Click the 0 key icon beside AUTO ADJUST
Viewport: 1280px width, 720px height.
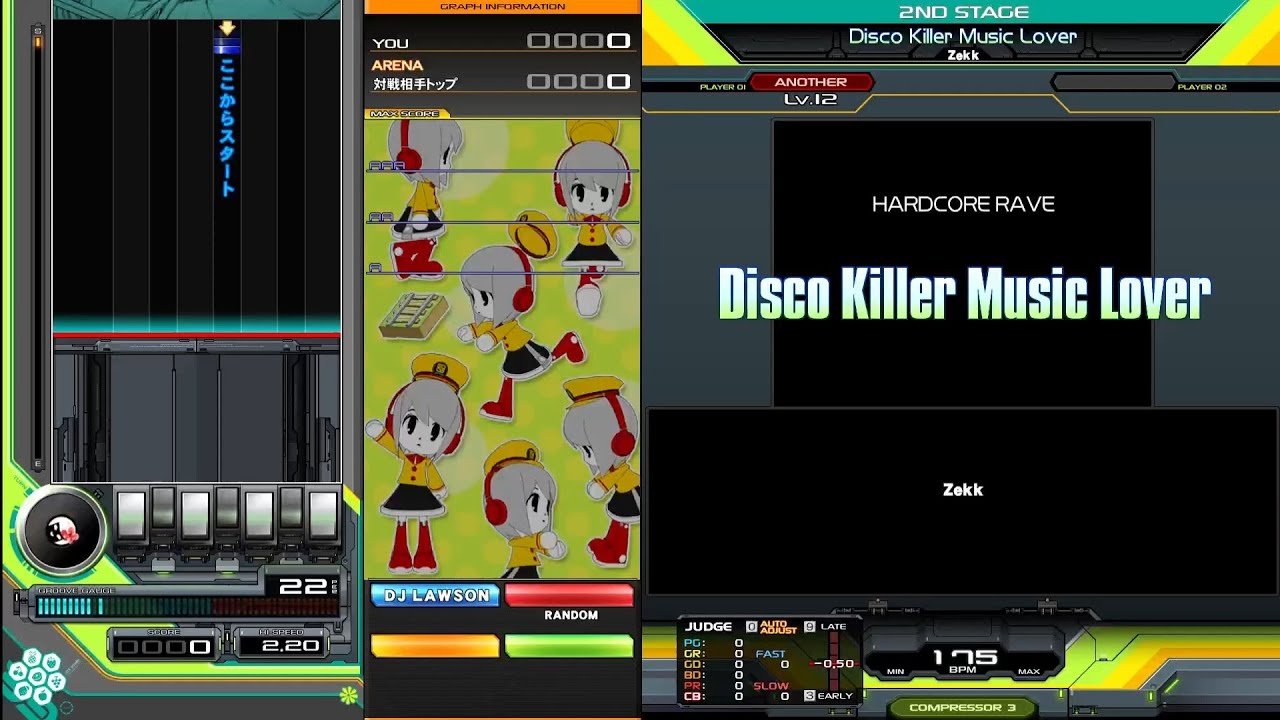(x=751, y=627)
